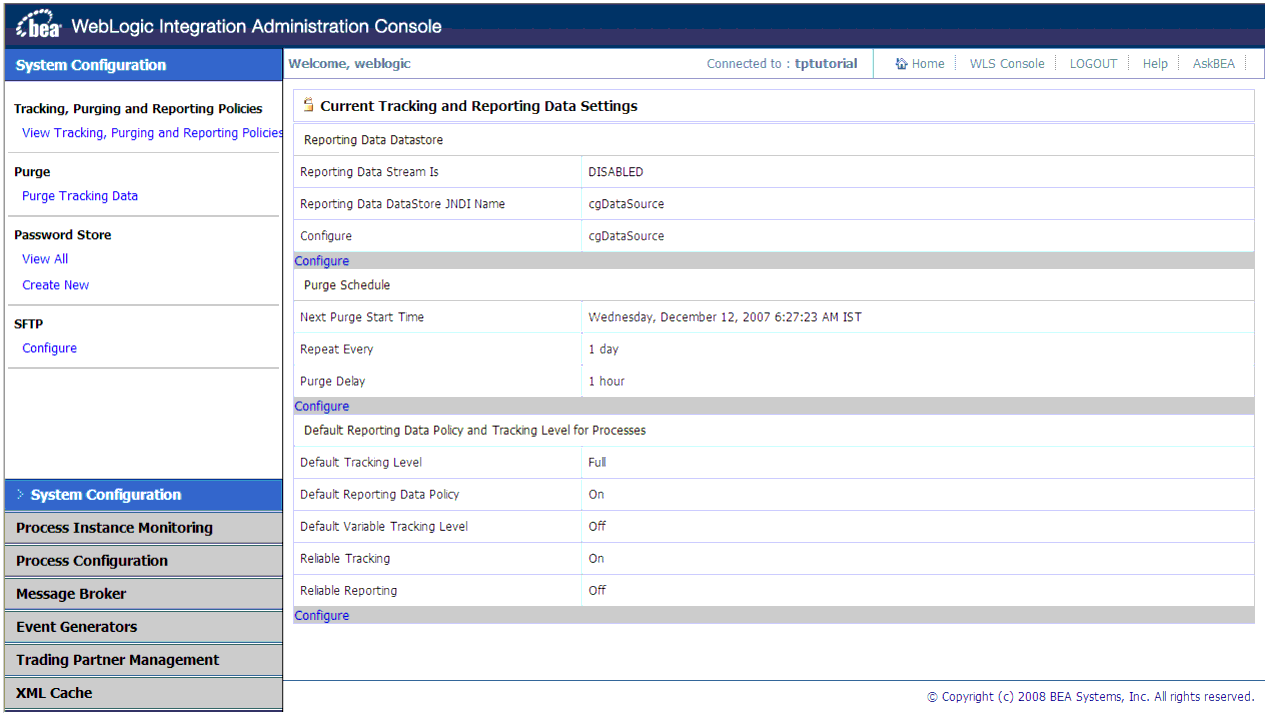Click the Reliable Tracking label

click(345, 558)
